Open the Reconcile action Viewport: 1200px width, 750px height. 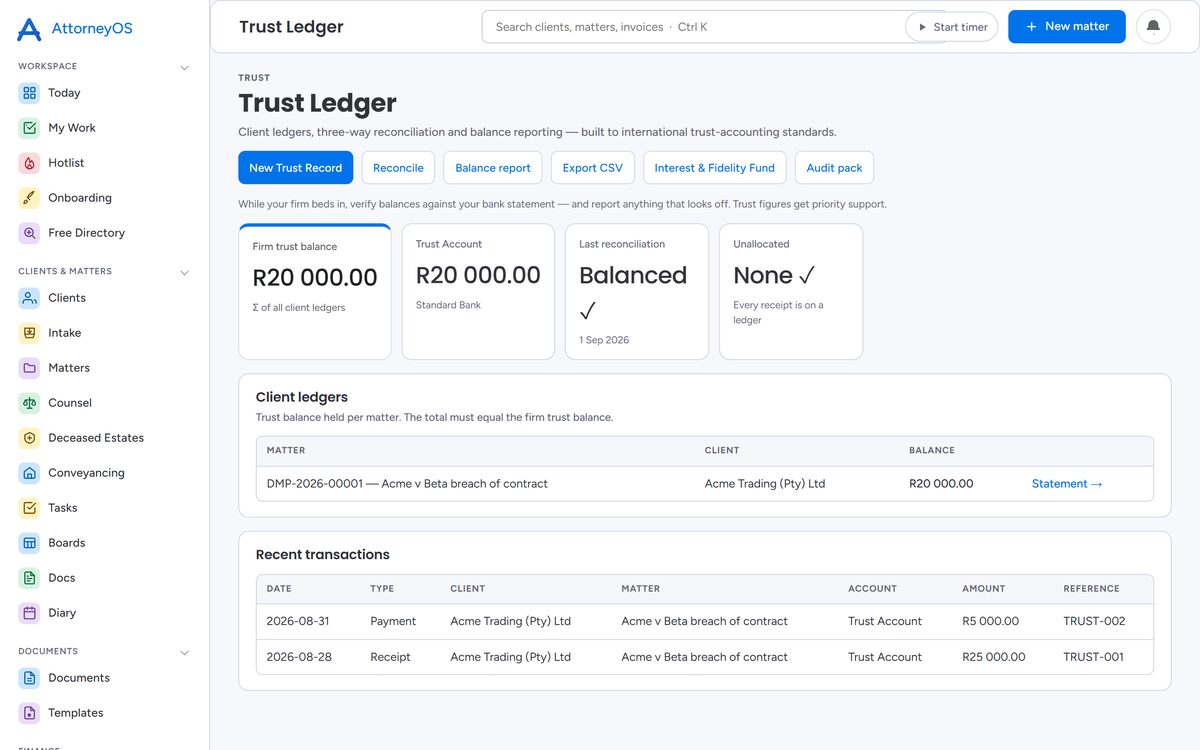click(x=398, y=168)
